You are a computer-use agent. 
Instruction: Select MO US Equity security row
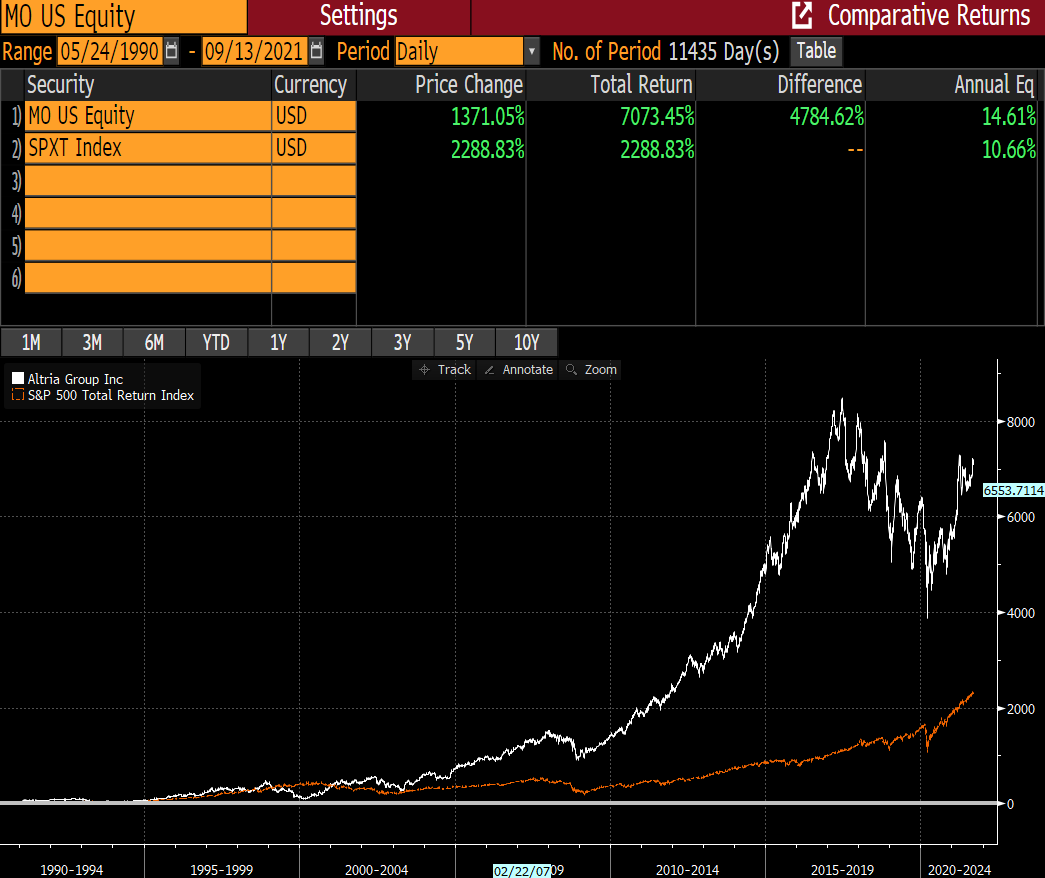point(148,116)
